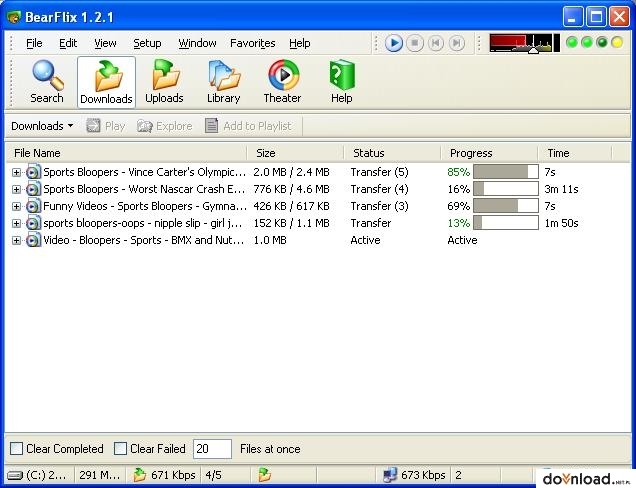Open the Uploads folder icon
636x488 pixels.
pos(164,75)
